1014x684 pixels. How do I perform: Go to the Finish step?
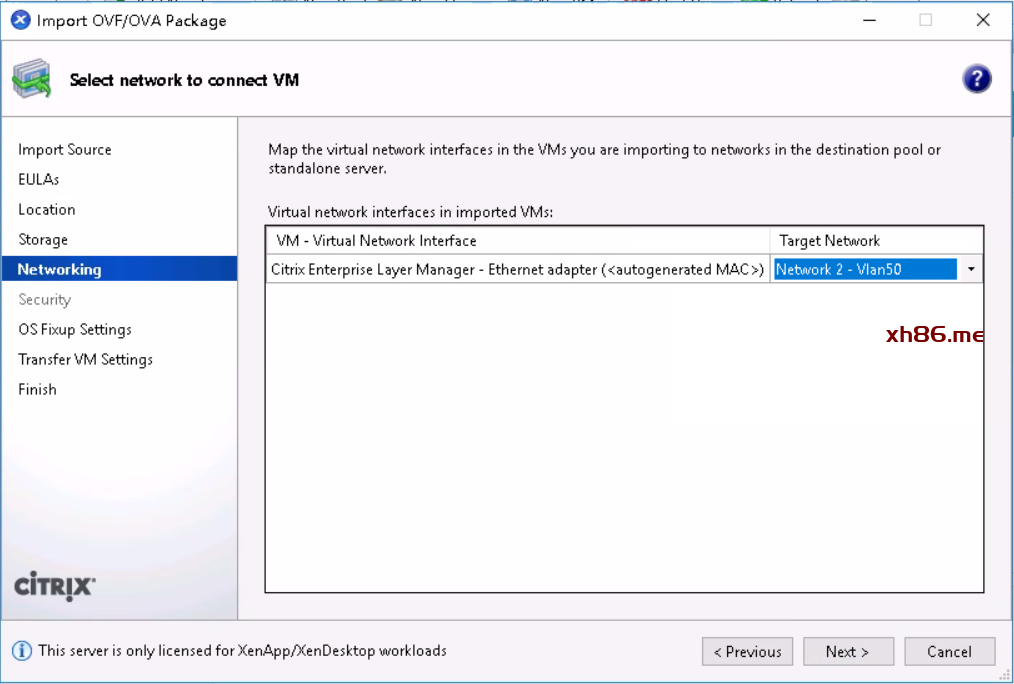[38, 390]
